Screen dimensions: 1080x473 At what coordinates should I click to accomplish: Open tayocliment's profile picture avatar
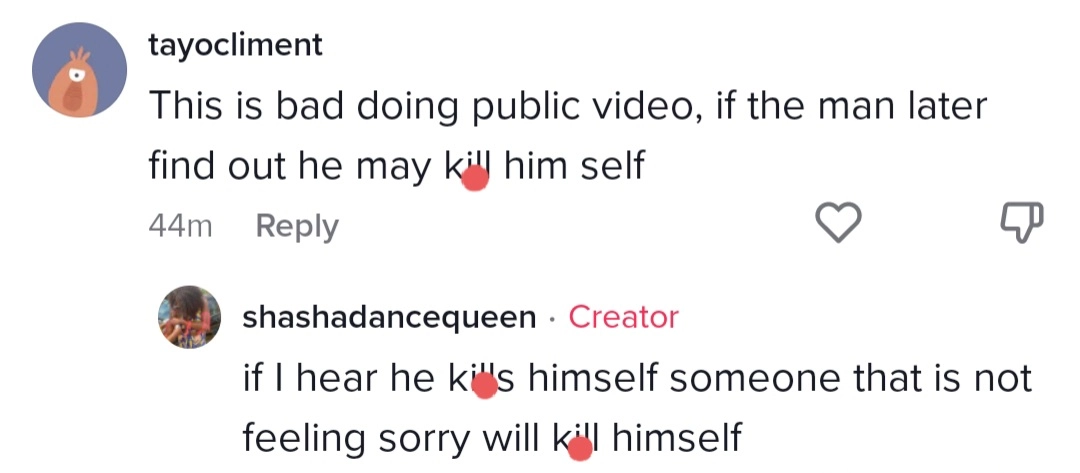[79, 70]
